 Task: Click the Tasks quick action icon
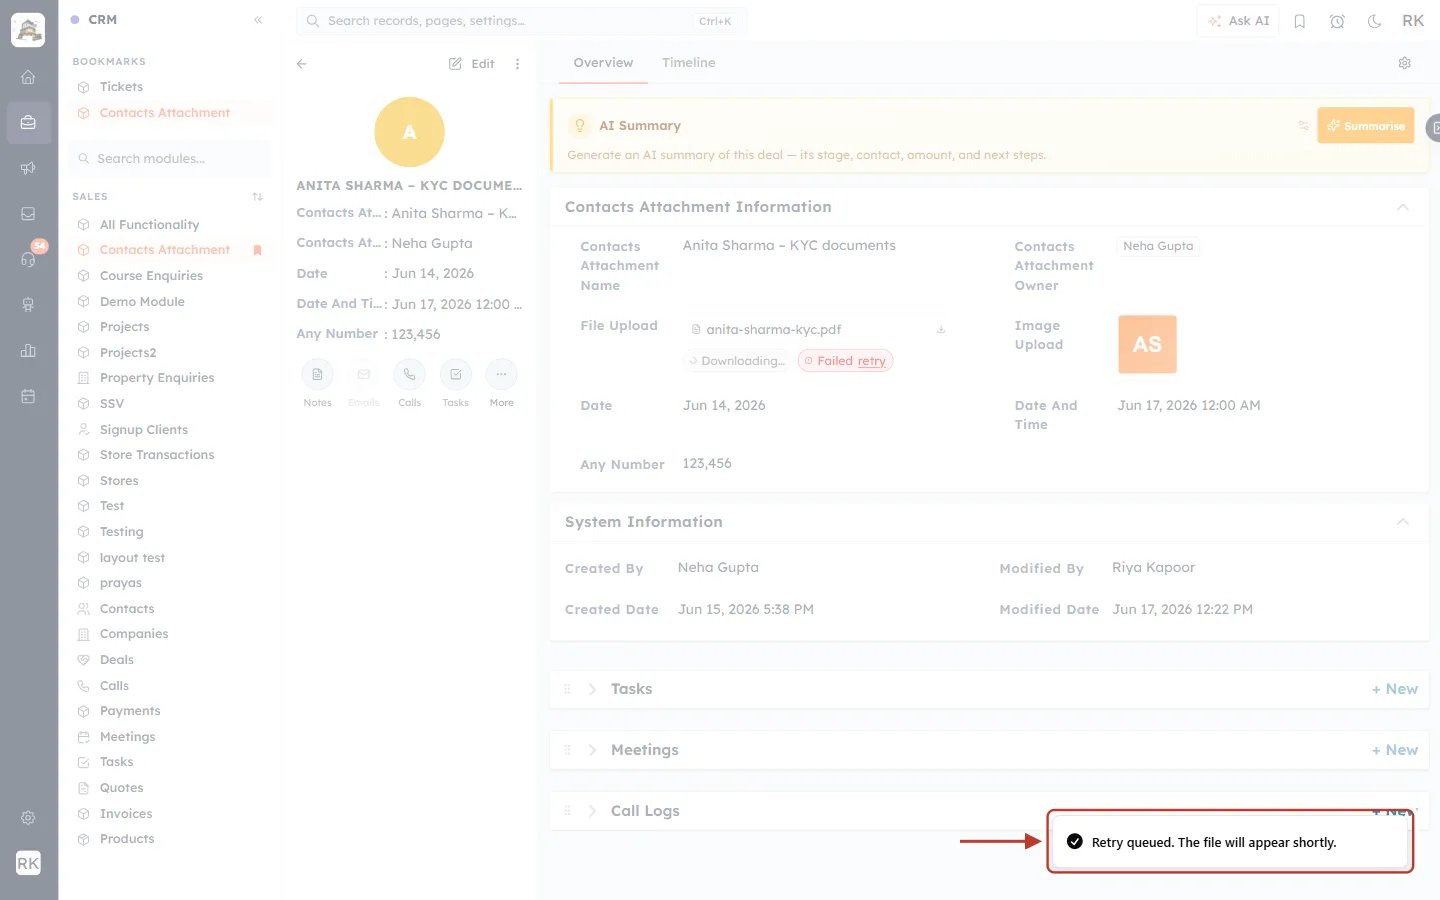point(456,375)
